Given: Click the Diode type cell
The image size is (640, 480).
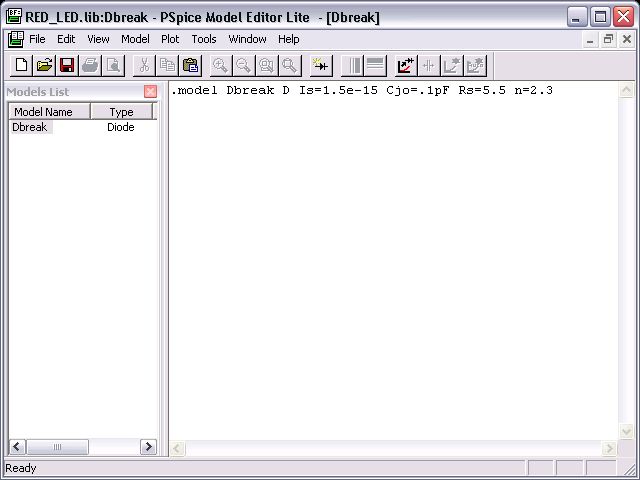Looking at the screenshot, I should click(x=120, y=127).
